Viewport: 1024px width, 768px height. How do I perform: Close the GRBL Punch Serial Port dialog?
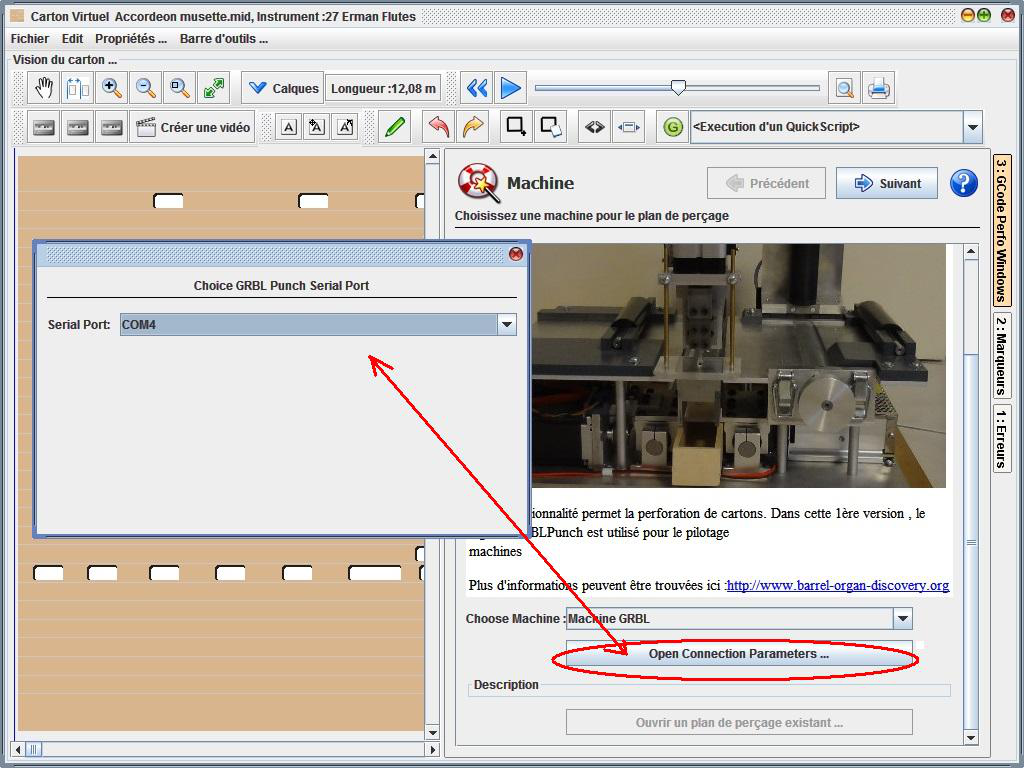516,254
